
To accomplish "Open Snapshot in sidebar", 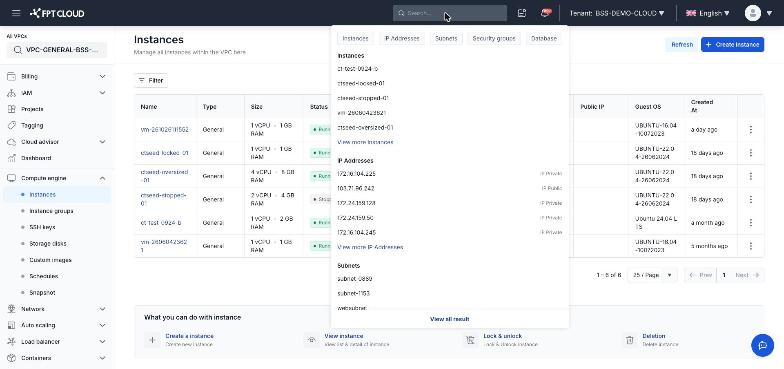I will (x=42, y=292).
